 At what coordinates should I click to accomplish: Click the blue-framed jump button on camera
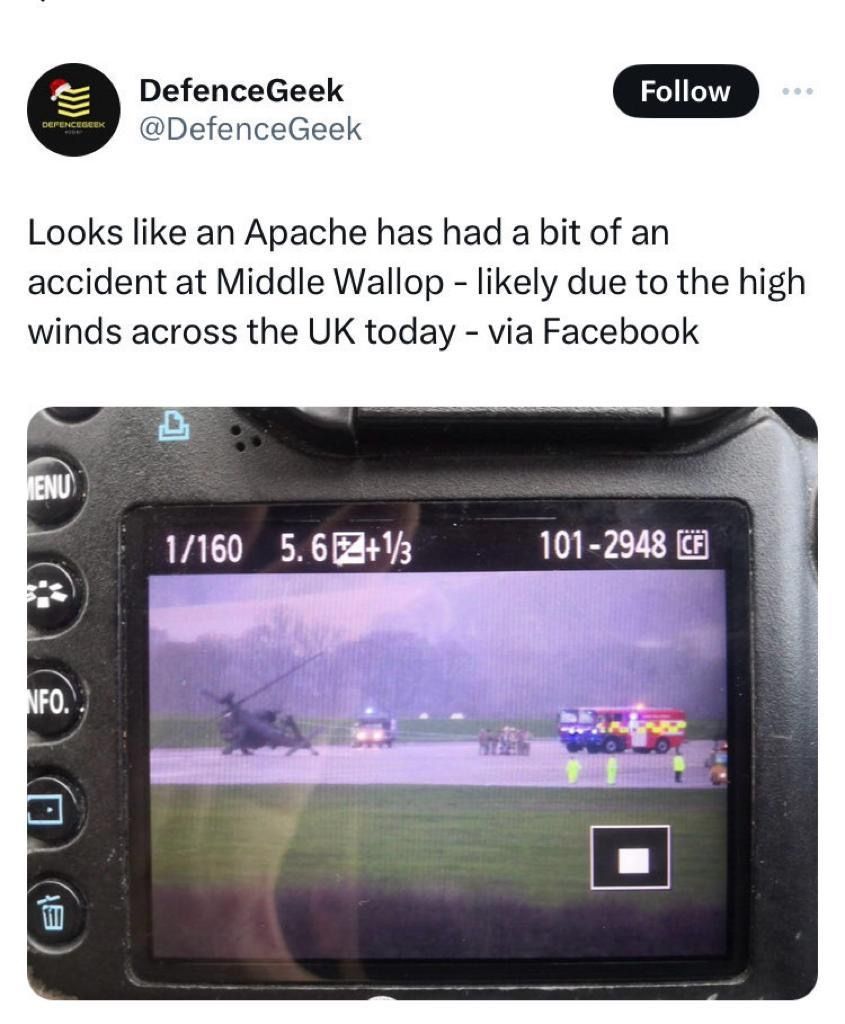(47, 809)
